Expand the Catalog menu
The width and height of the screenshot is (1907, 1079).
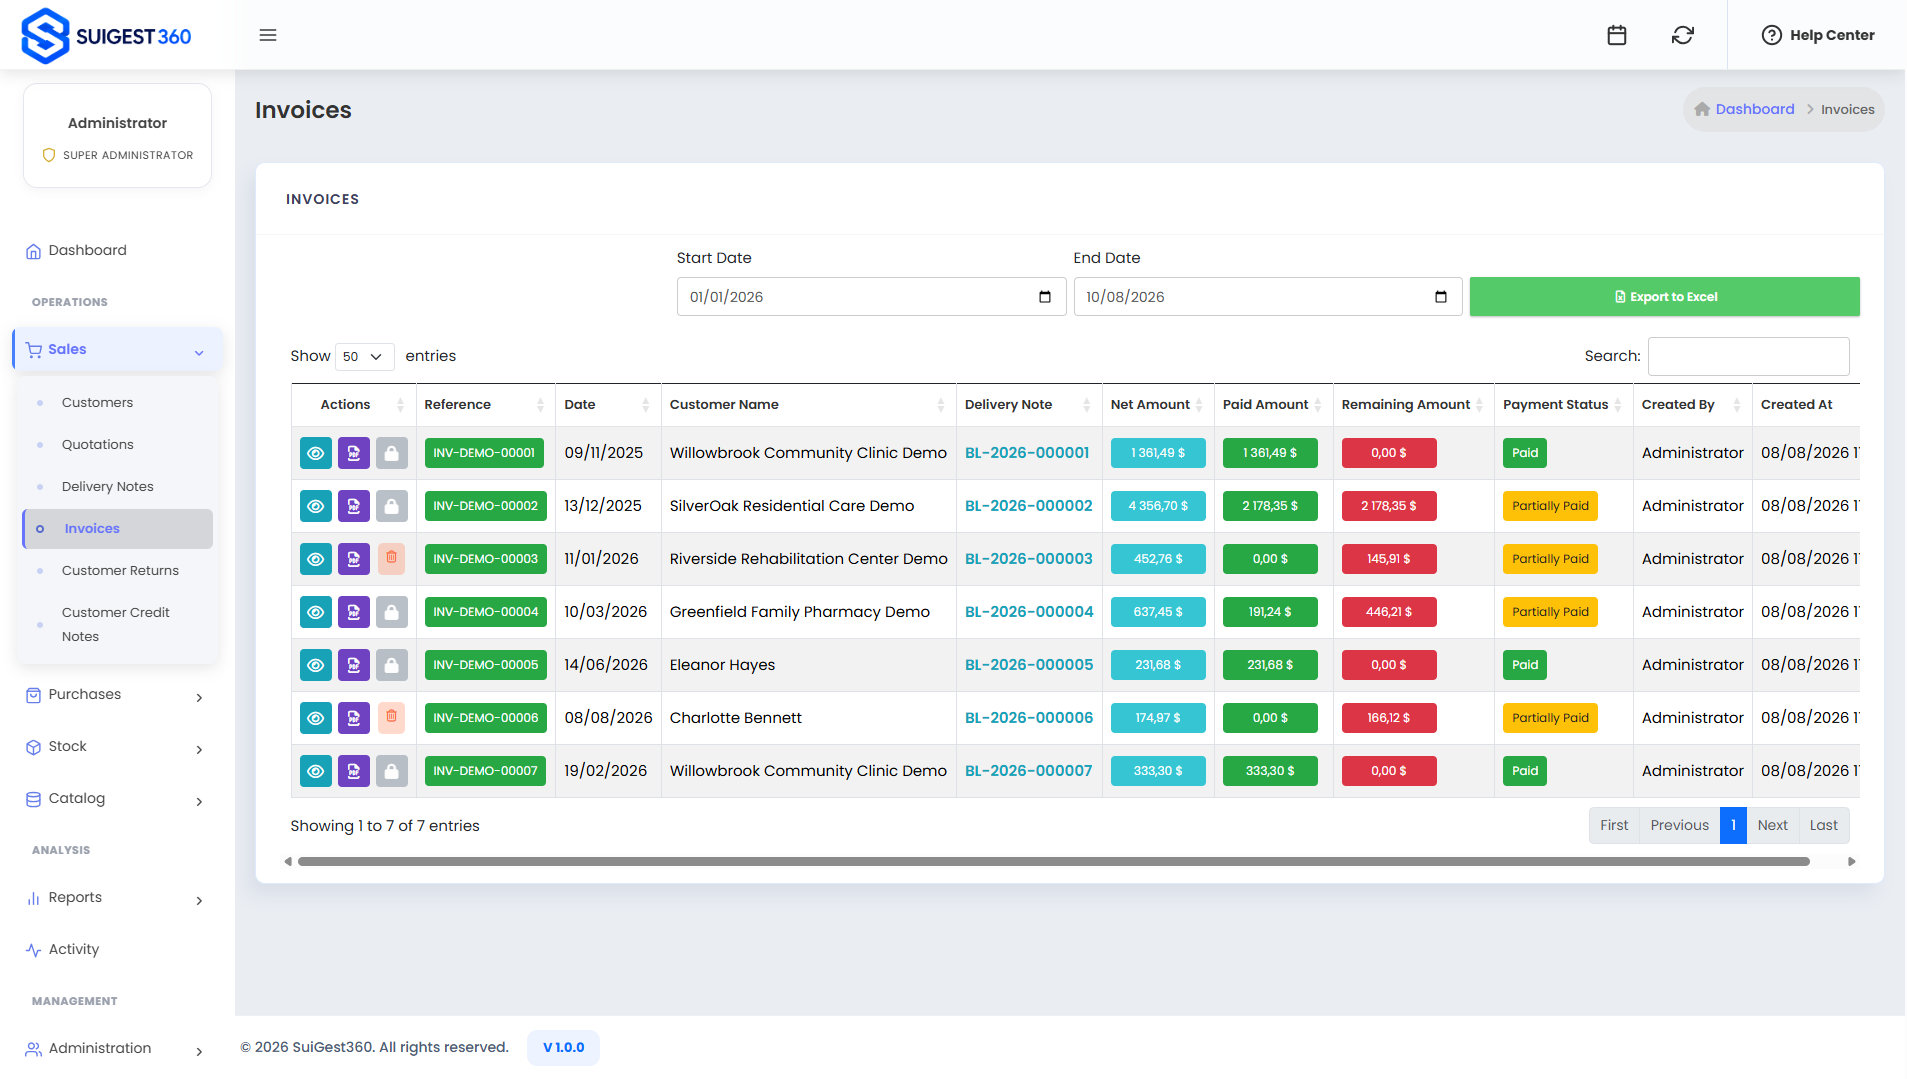click(117, 799)
